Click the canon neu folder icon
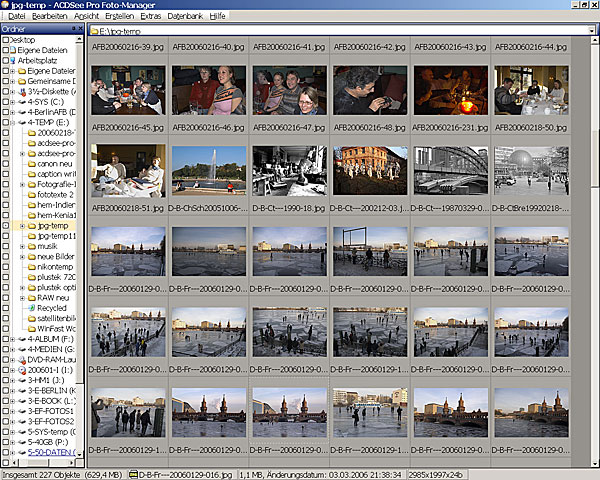Image resolution: width=600 pixels, height=480 pixels. [32, 164]
